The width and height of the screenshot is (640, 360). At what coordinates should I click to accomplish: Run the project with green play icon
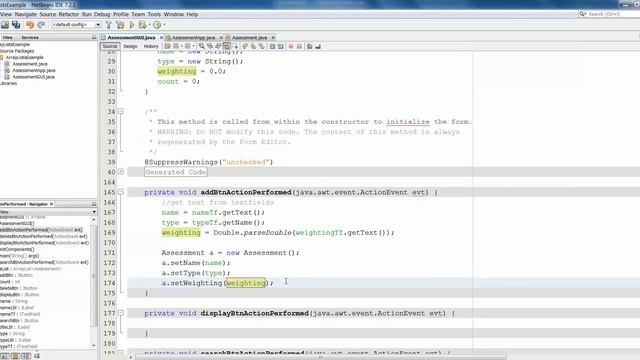[x=132, y=25]
